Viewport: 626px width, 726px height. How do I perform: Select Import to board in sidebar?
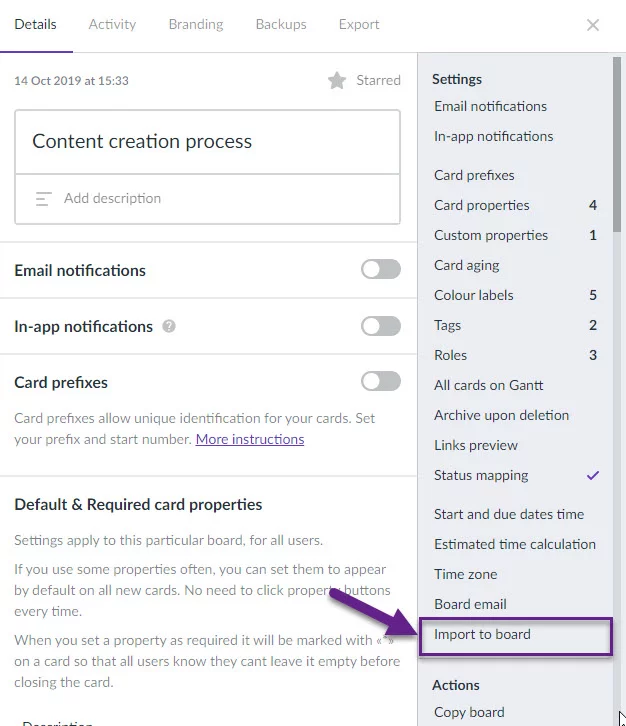[516, 635]
